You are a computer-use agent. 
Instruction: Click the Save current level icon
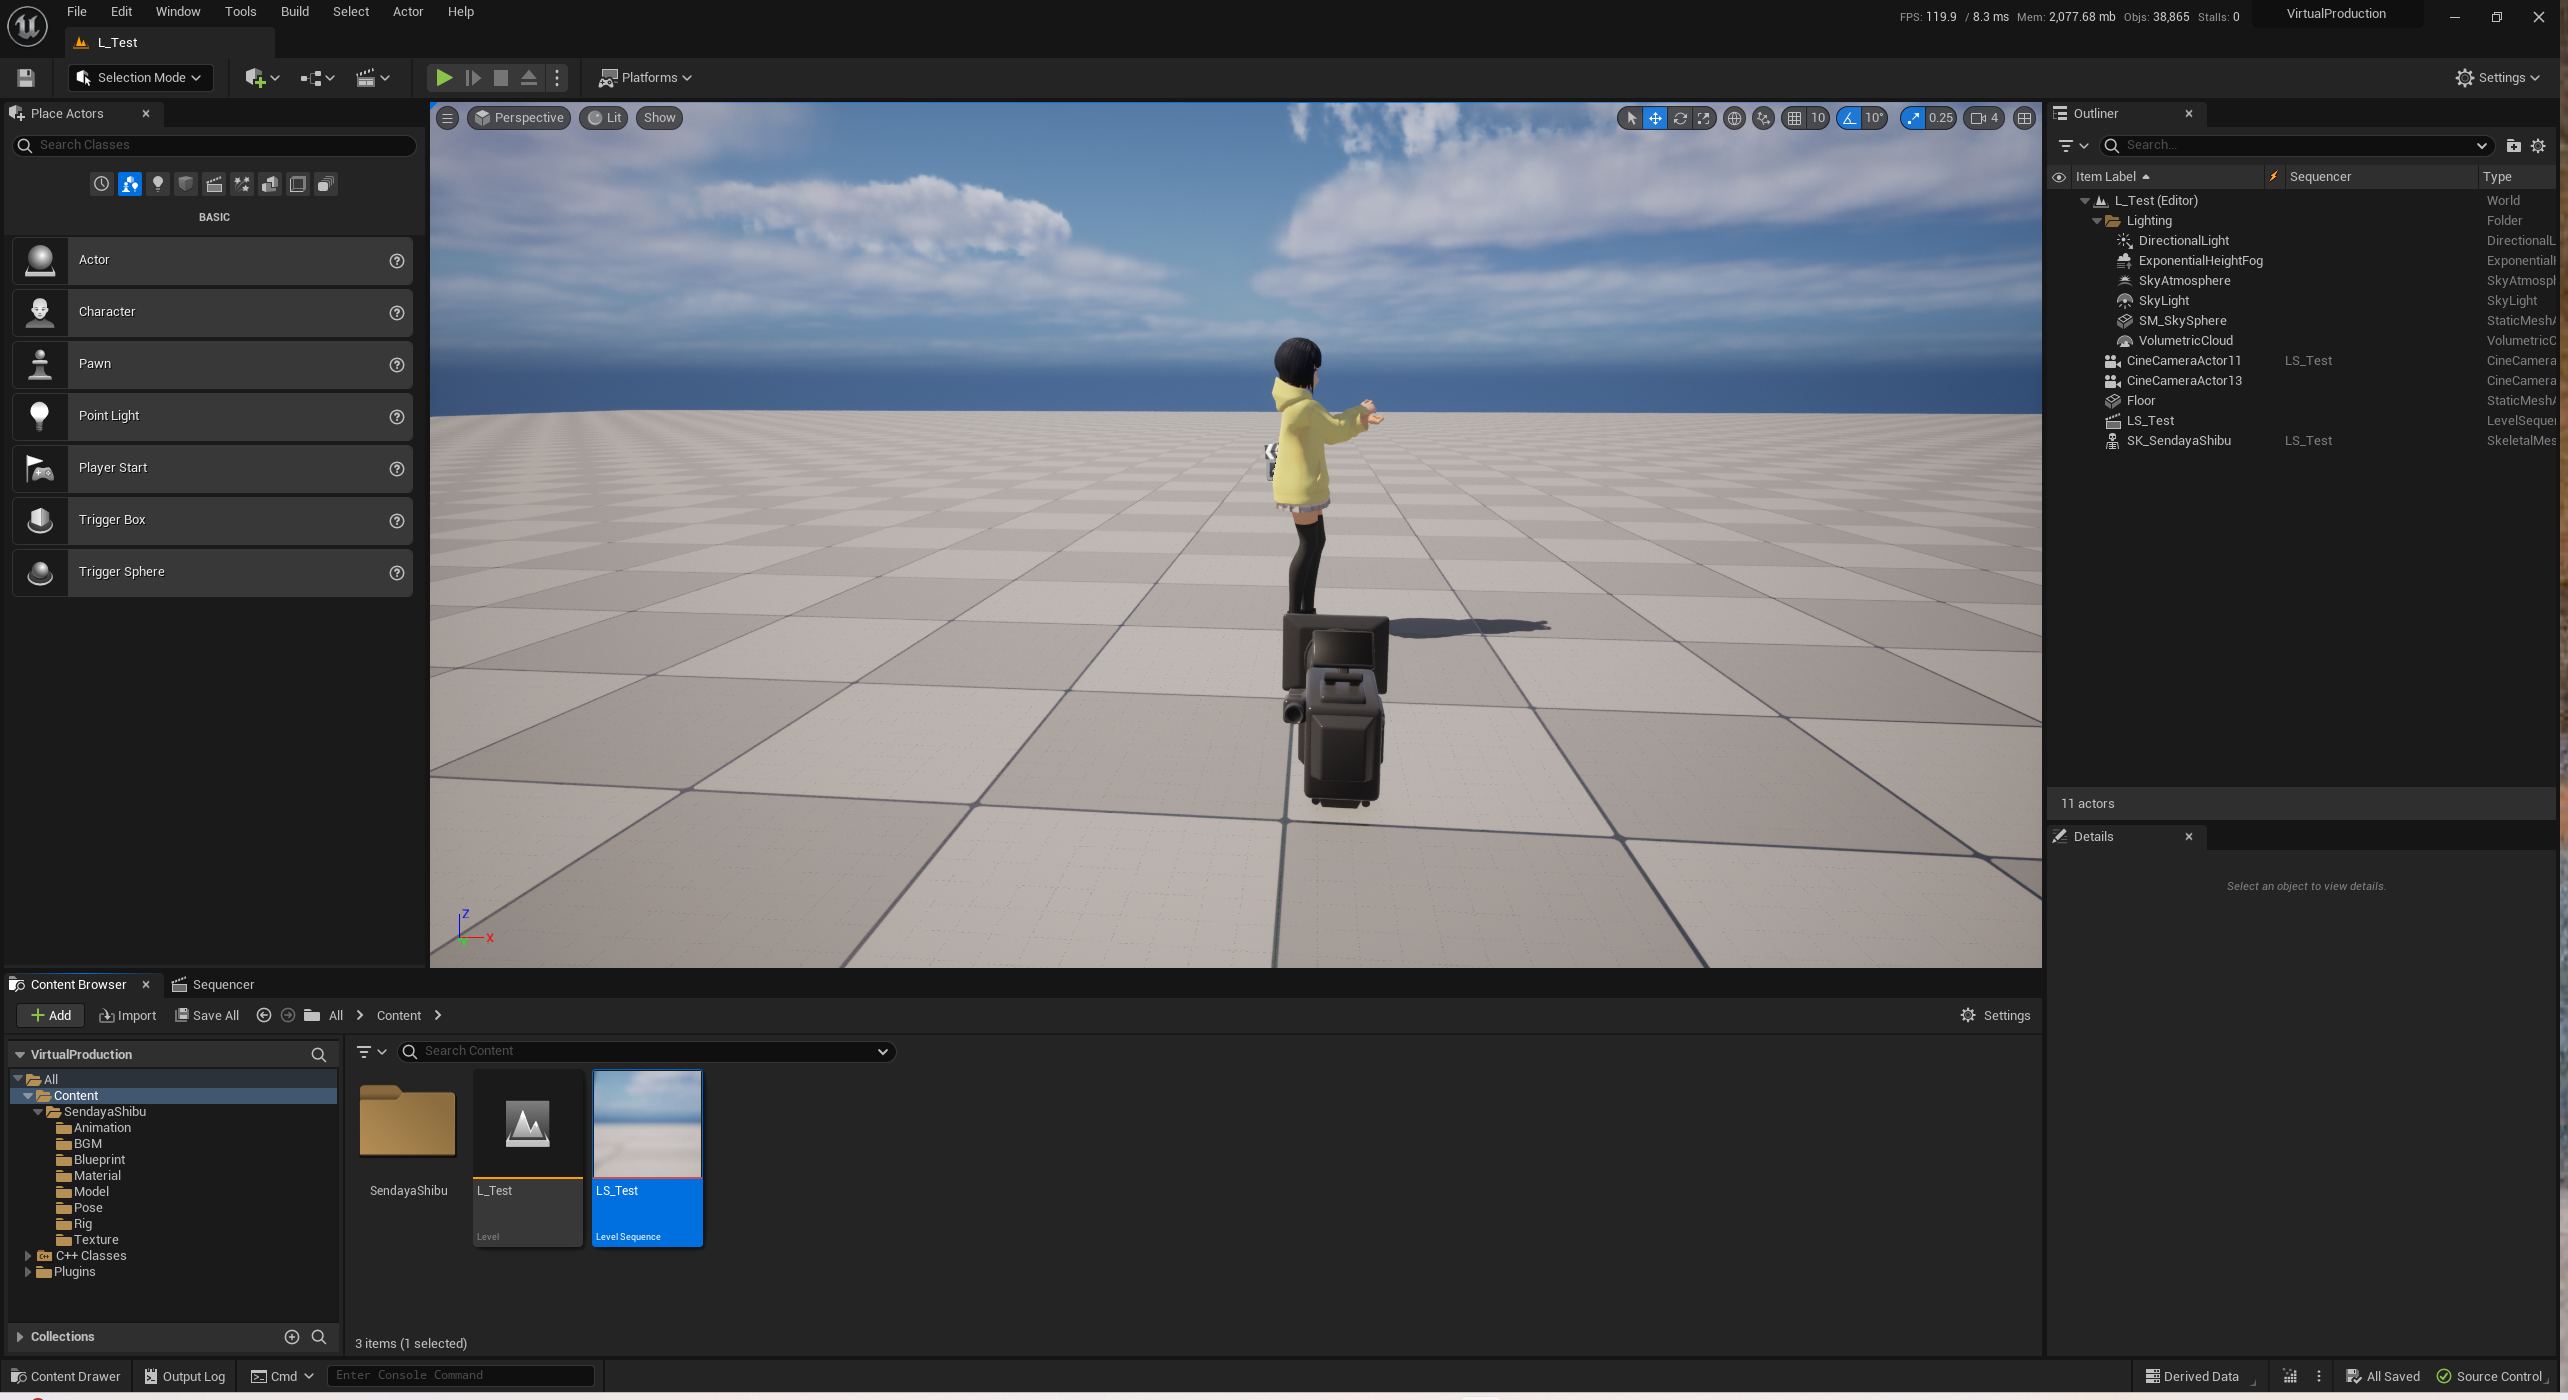tap(25, 77)
